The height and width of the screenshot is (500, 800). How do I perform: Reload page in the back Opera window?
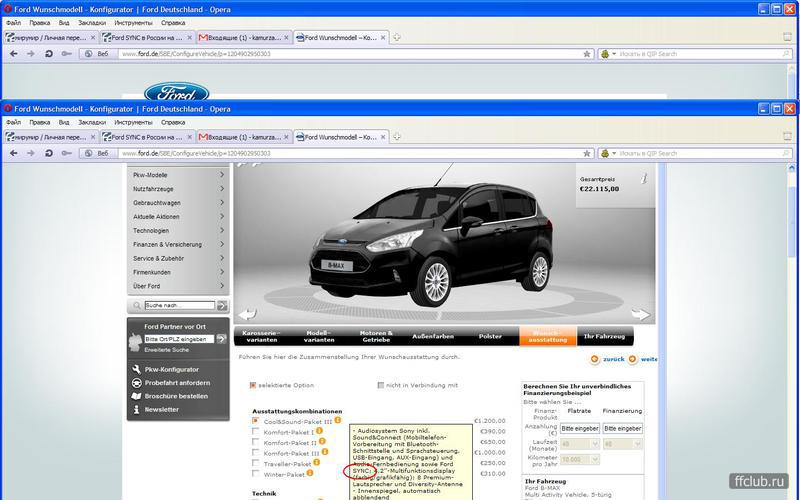coord(49,54)
